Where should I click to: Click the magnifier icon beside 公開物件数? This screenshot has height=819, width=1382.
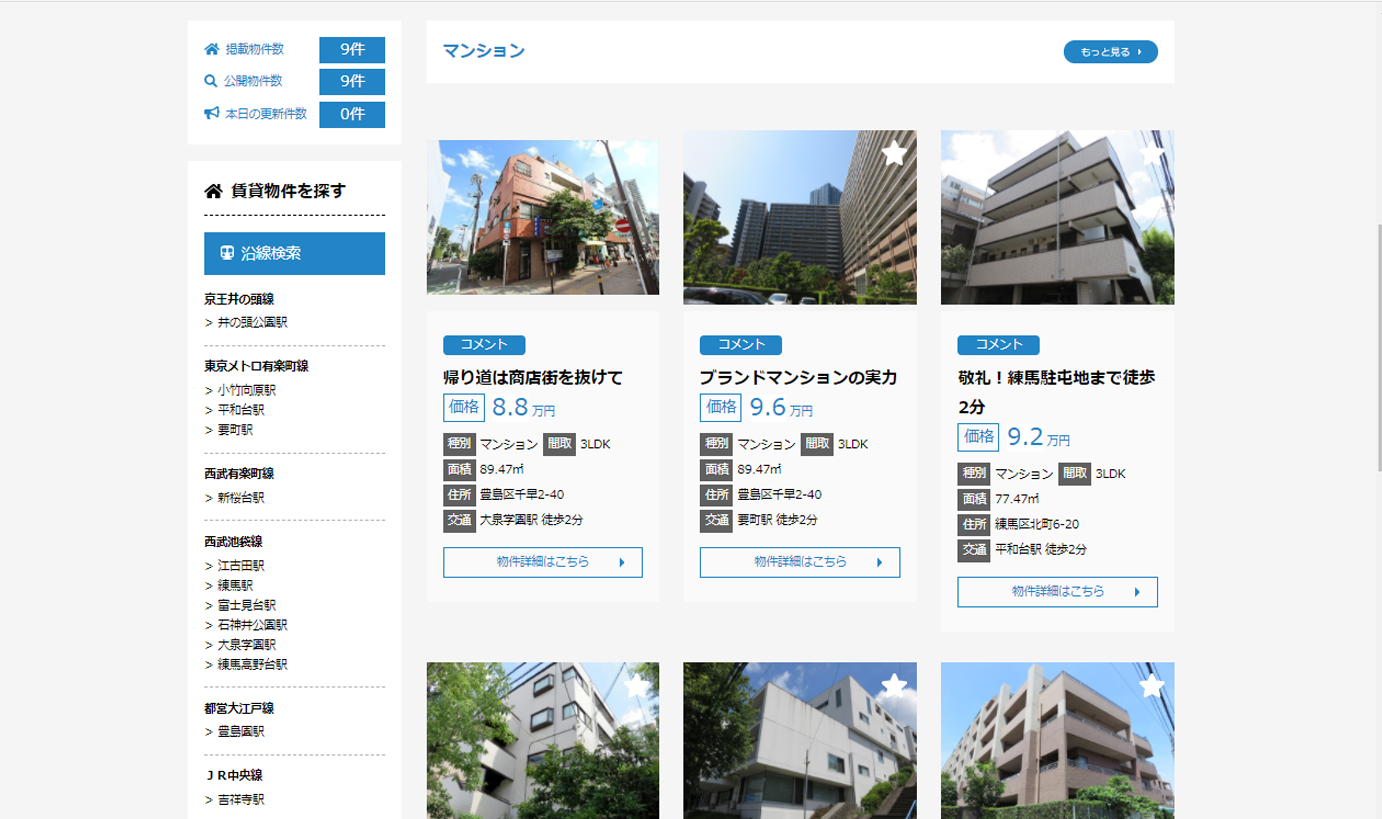[211, 81]
